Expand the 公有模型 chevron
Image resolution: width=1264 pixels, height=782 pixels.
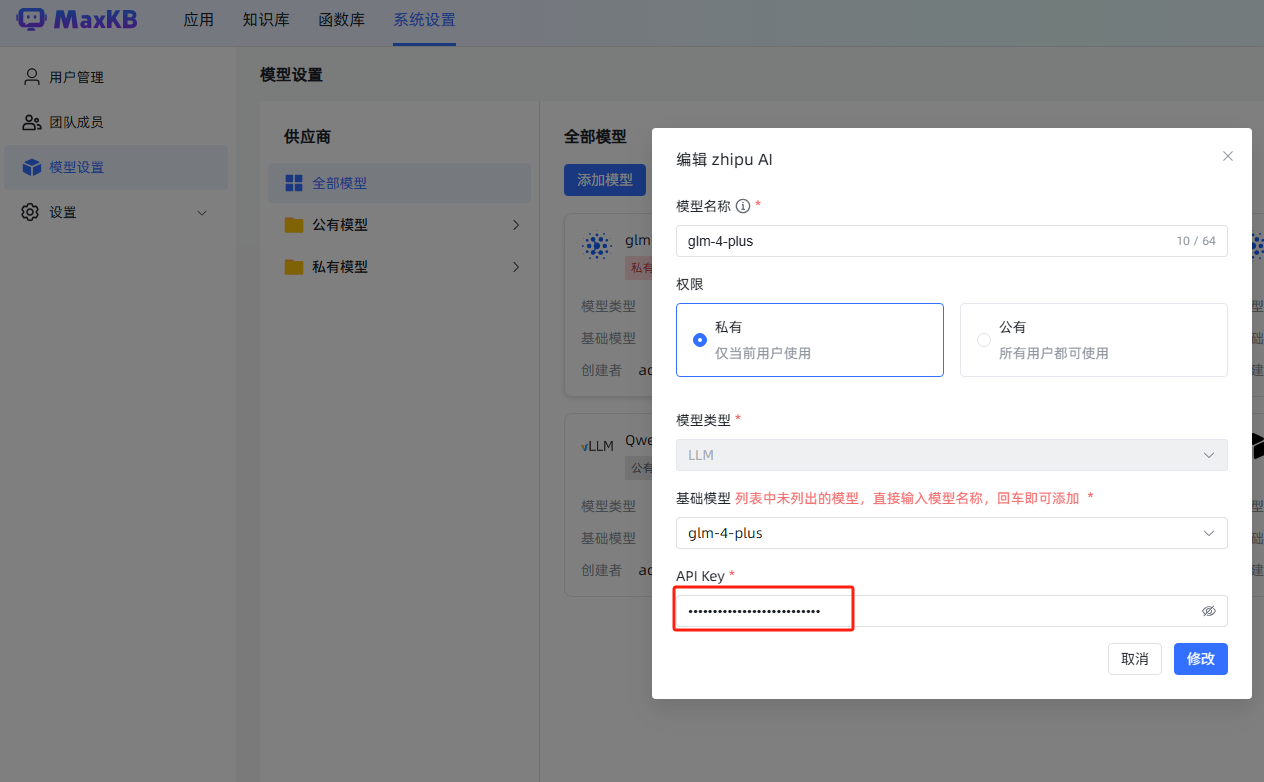[516, 225]
